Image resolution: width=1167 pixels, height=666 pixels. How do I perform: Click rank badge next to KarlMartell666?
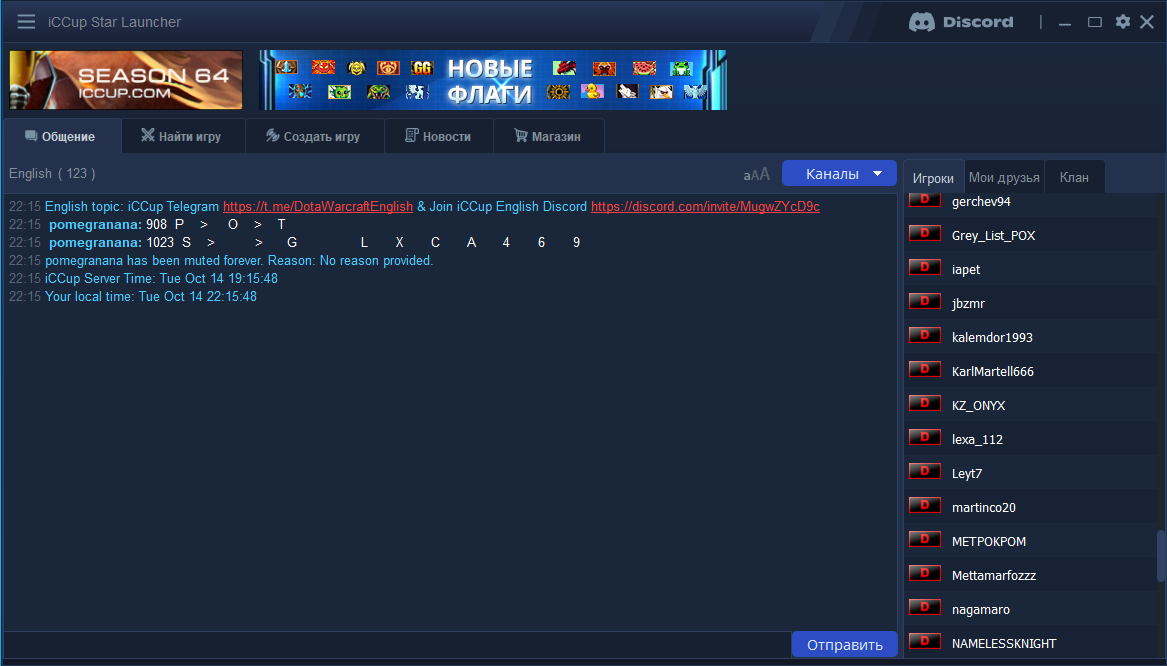tap(925, 369)
